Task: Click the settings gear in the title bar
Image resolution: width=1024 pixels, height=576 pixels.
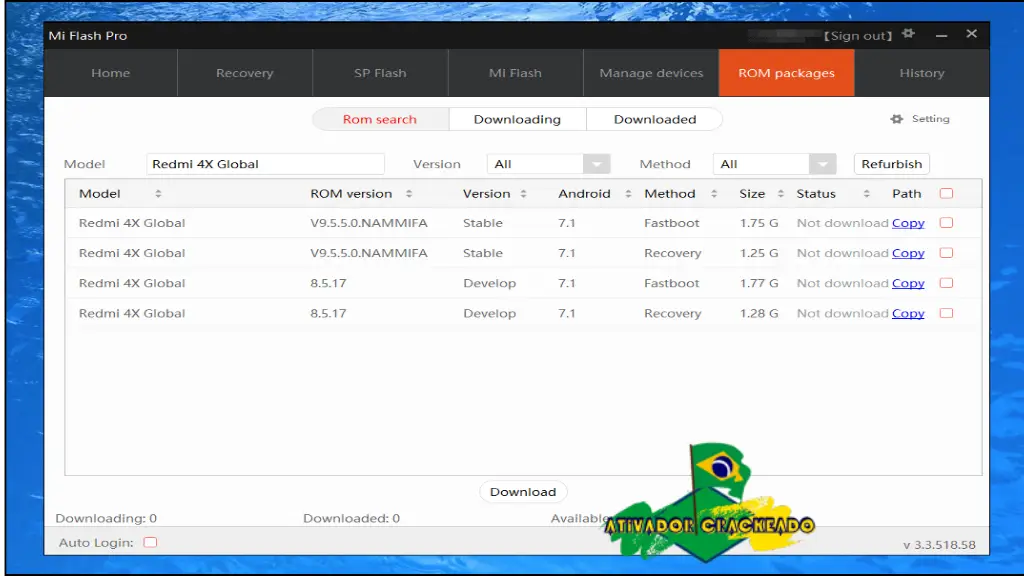Action: (908, 33)
